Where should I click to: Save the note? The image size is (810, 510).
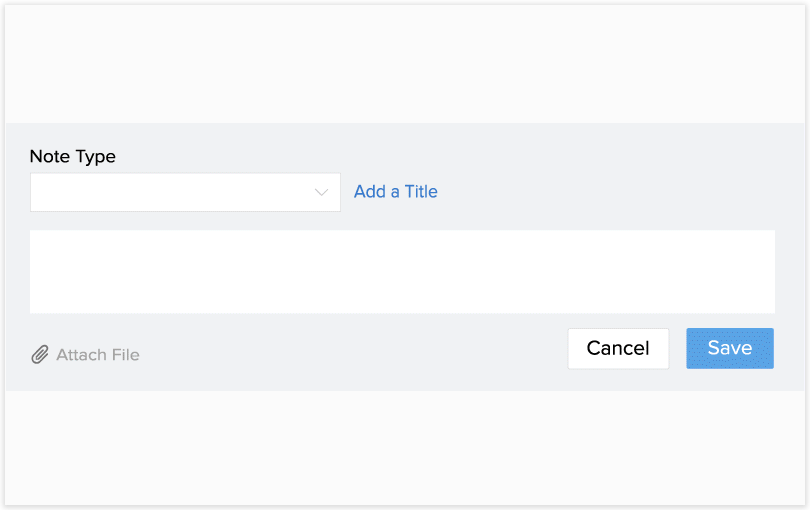[x=729, y=348]
